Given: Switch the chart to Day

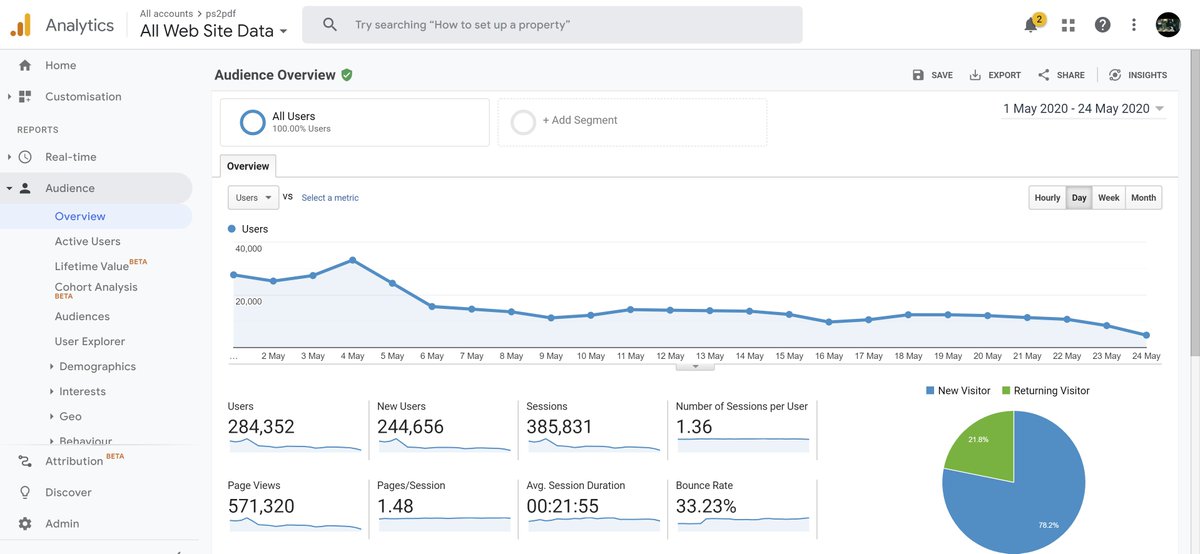Looking at the screenshot, I should click(x=1079, y=198).
